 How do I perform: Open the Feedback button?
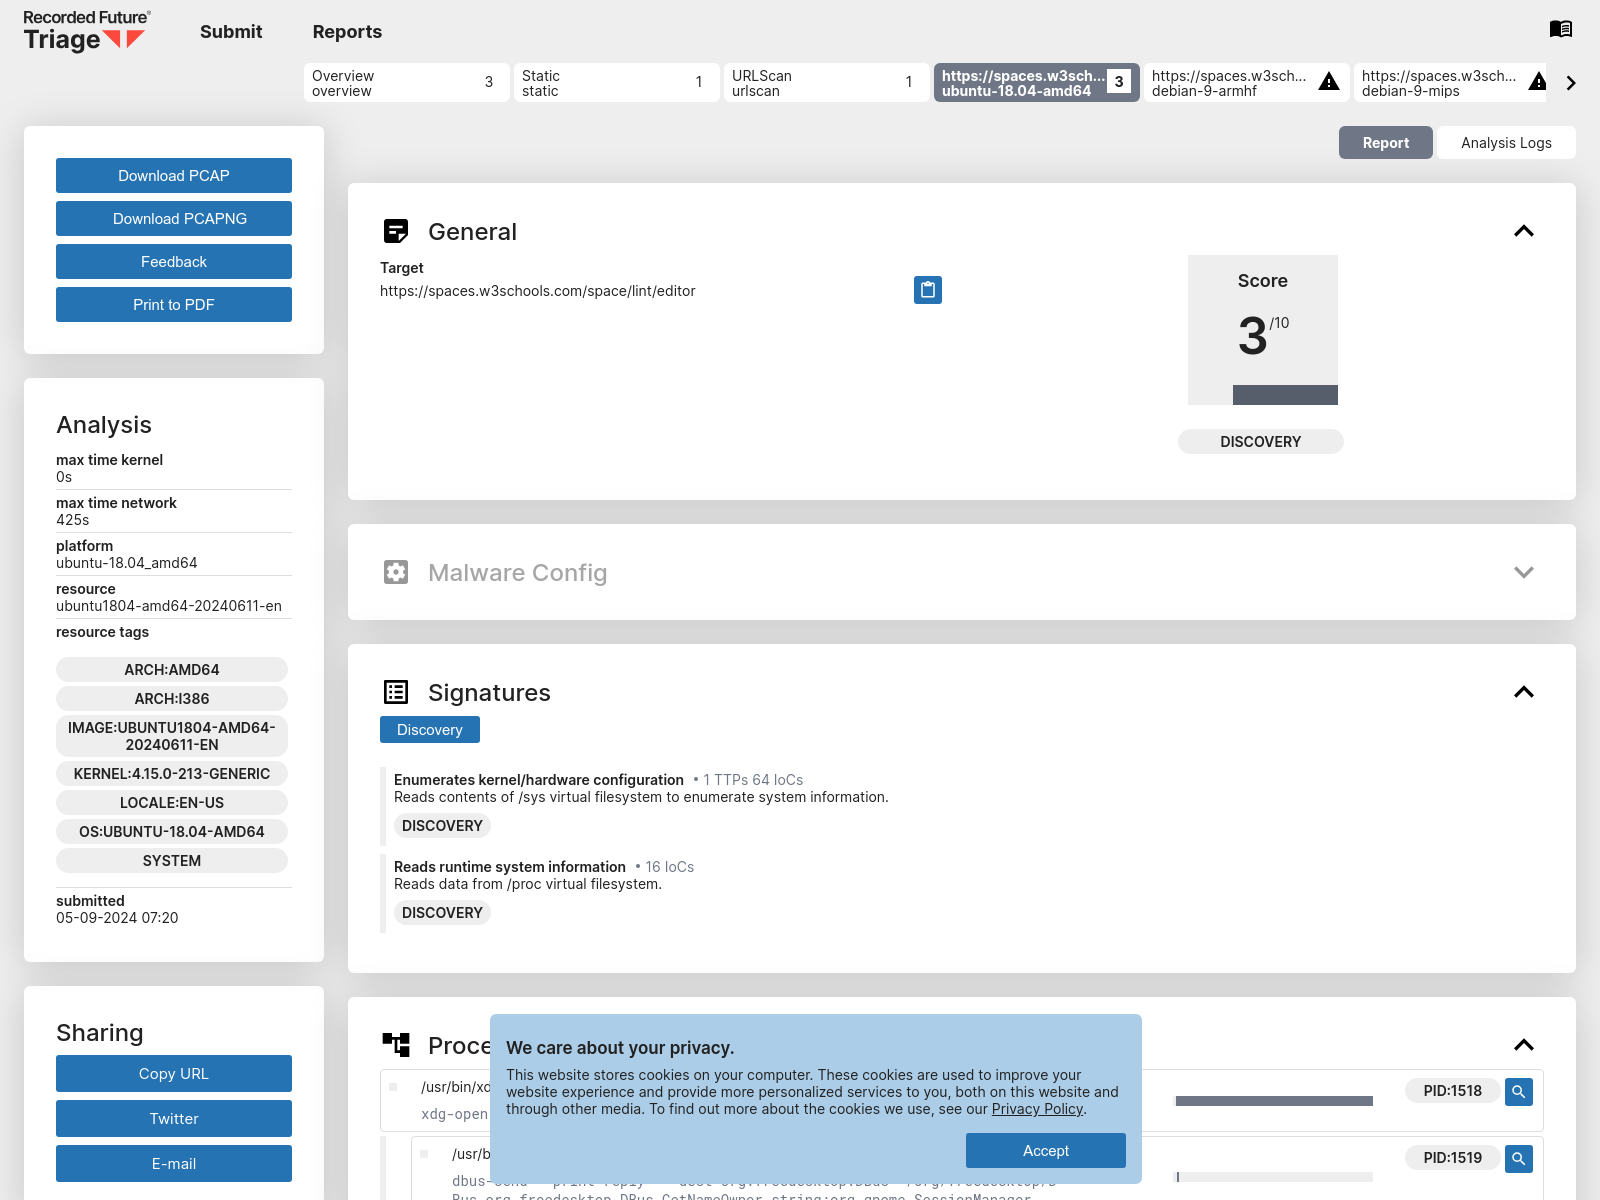[174, 261]
